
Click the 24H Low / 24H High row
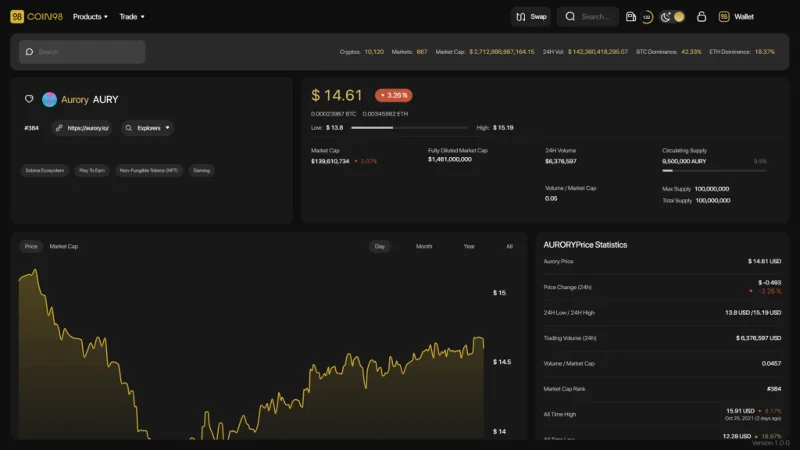tap(662, 313)
